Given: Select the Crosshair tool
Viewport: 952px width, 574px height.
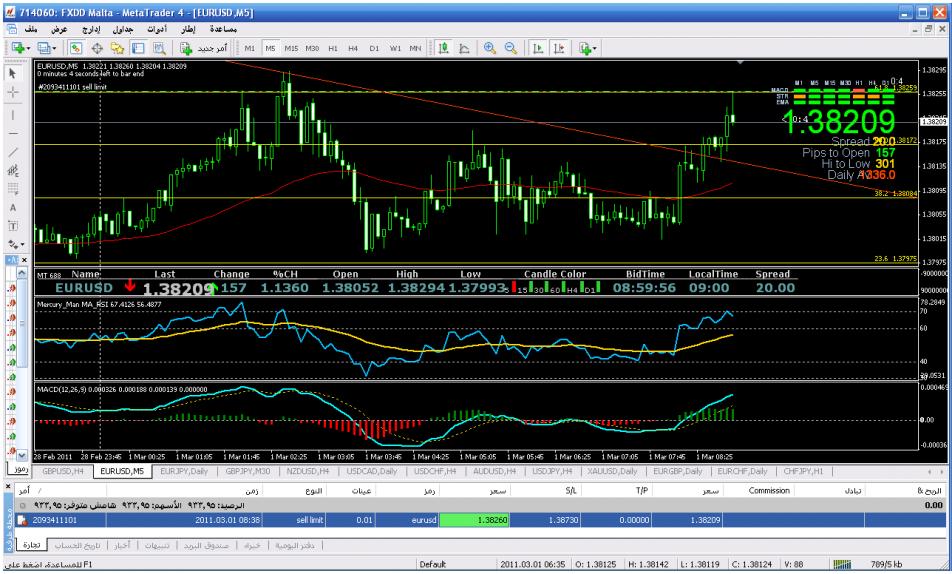Looking at the screenshot, I should (13, 92).
